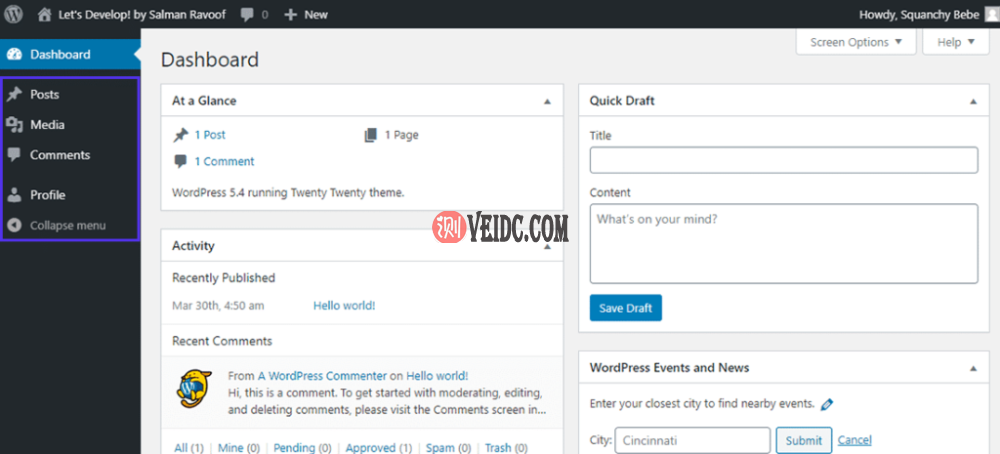The width and height of the screenshot is (1000, 454).
Task: Click the user avatar beside Howdy
Action: tap(991, 15)
